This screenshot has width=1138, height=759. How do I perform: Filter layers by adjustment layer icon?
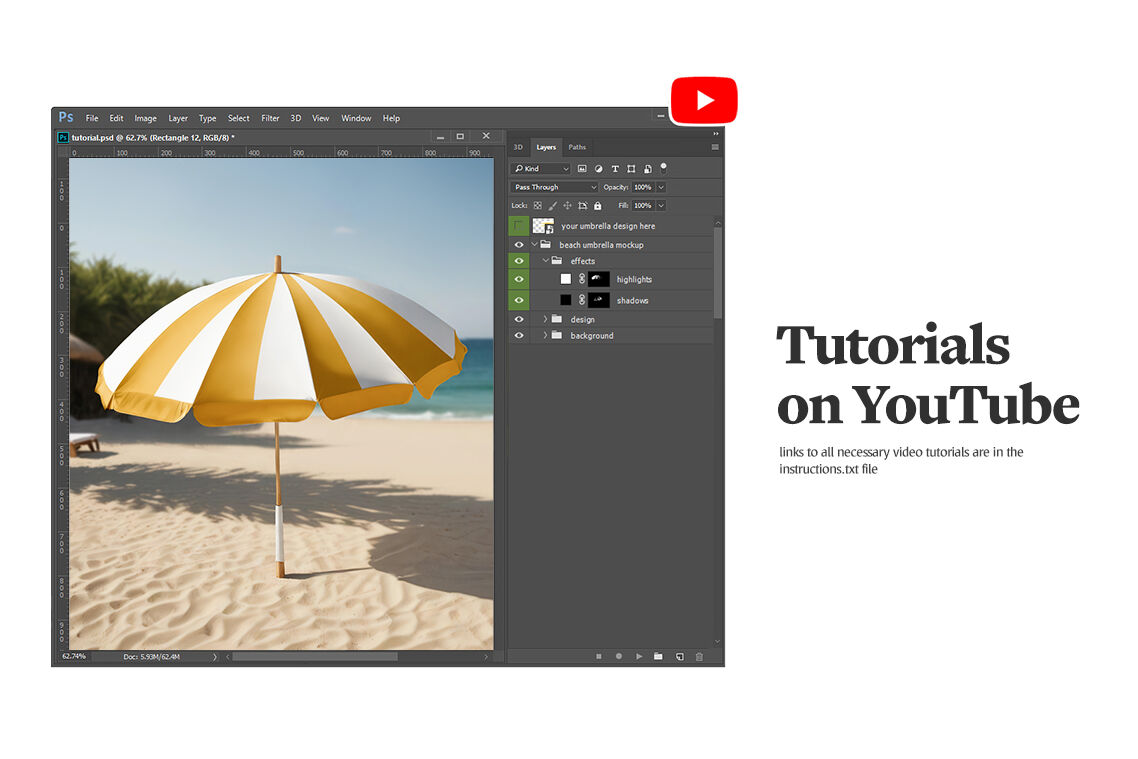[598, 169]
